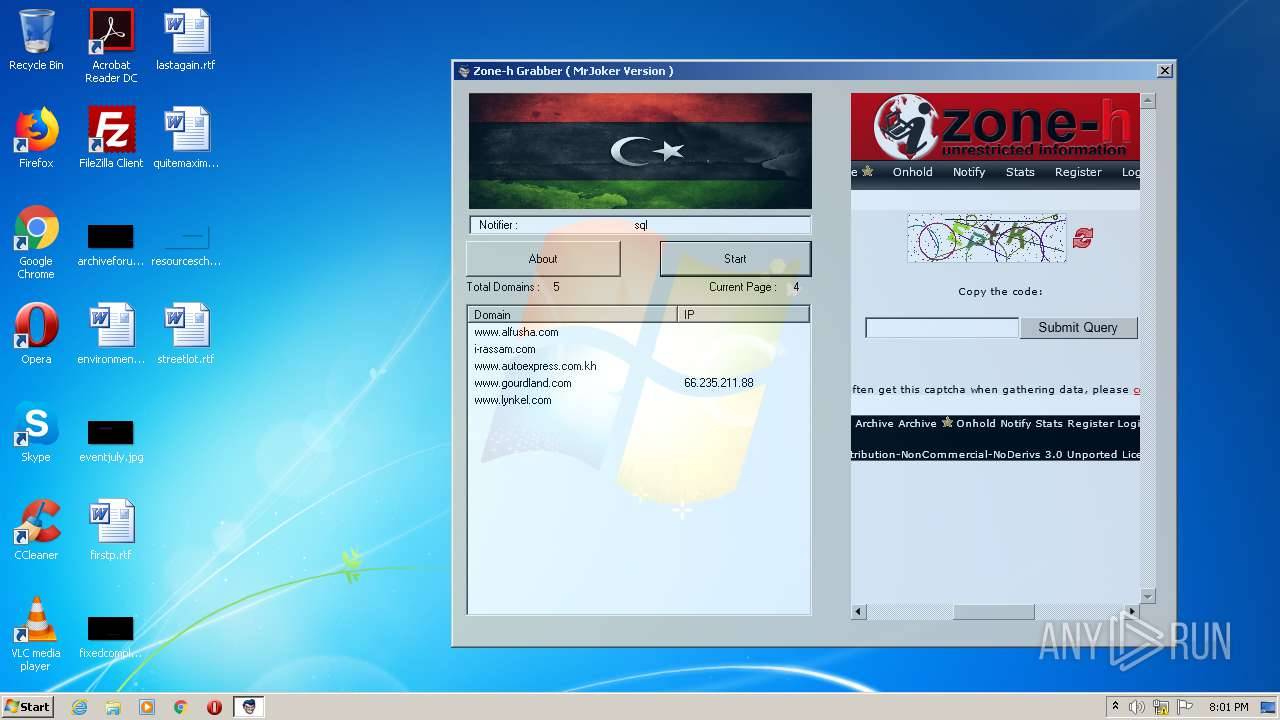The image size is (1280, 720).
Task: Click the zone-h logo banner
Action: click(x=995, y=127)
